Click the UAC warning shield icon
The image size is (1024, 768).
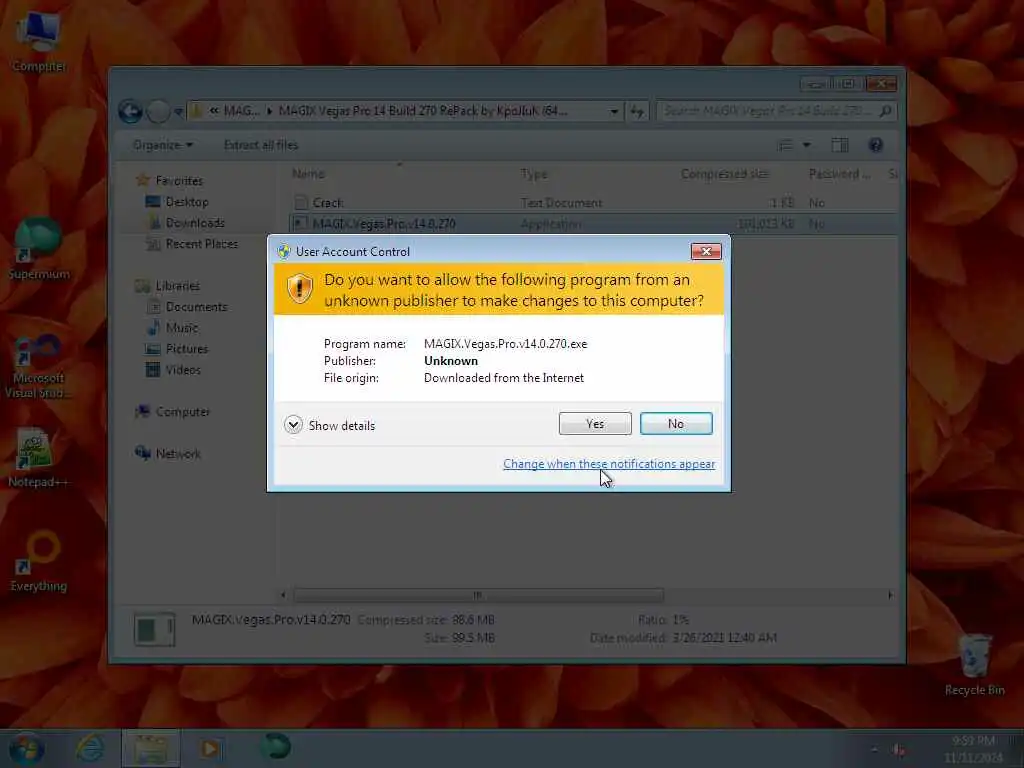(x=300, y=289)
